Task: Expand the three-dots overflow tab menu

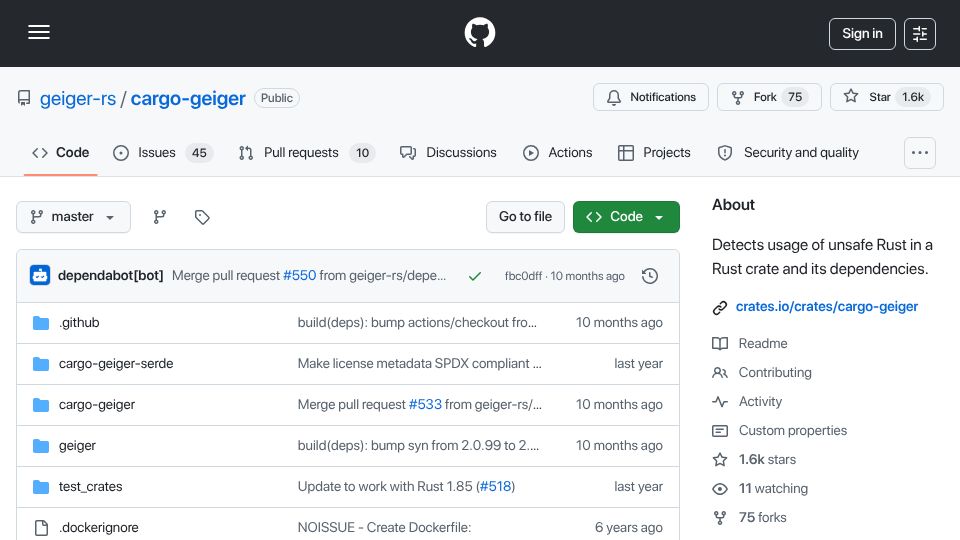Action: click(x=920, y=153)
